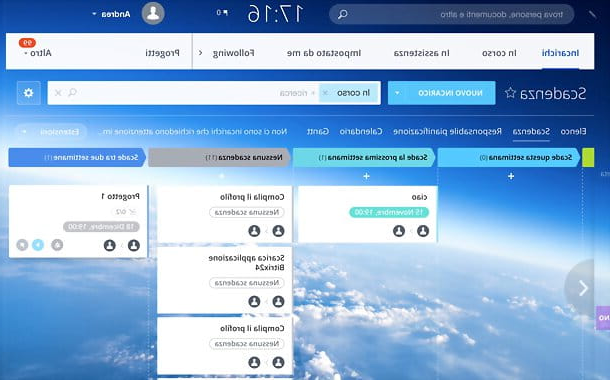Open the settings gear button
The image size is (610, 380).
[x=28, y=93]
